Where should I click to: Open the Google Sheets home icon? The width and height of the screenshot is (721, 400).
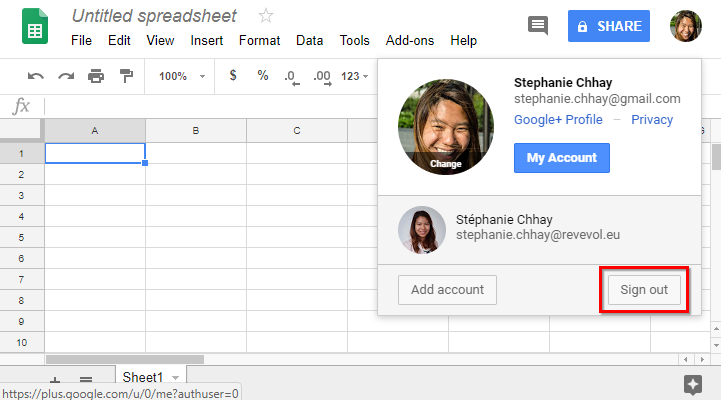click(x=35, y=26)
